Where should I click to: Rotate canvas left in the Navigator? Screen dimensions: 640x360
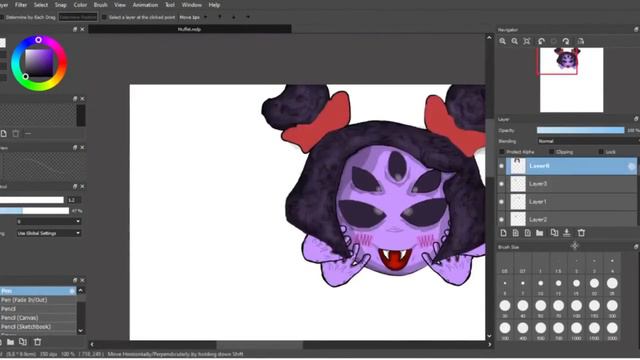(x=541, y=41)
